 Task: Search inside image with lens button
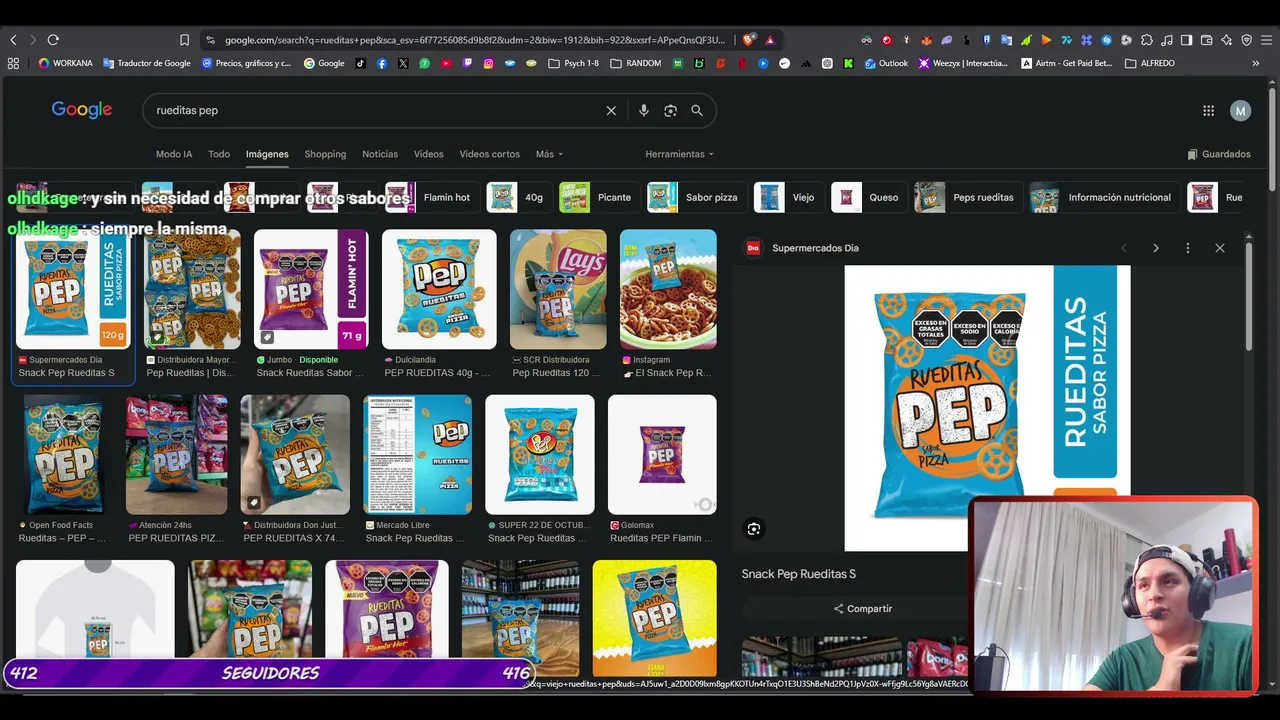tap(754, 529)
